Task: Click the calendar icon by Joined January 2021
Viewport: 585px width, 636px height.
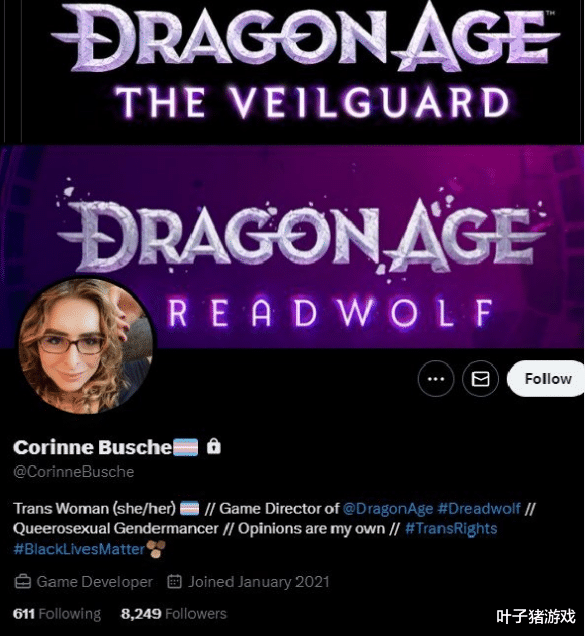Action: pos(174,582)
